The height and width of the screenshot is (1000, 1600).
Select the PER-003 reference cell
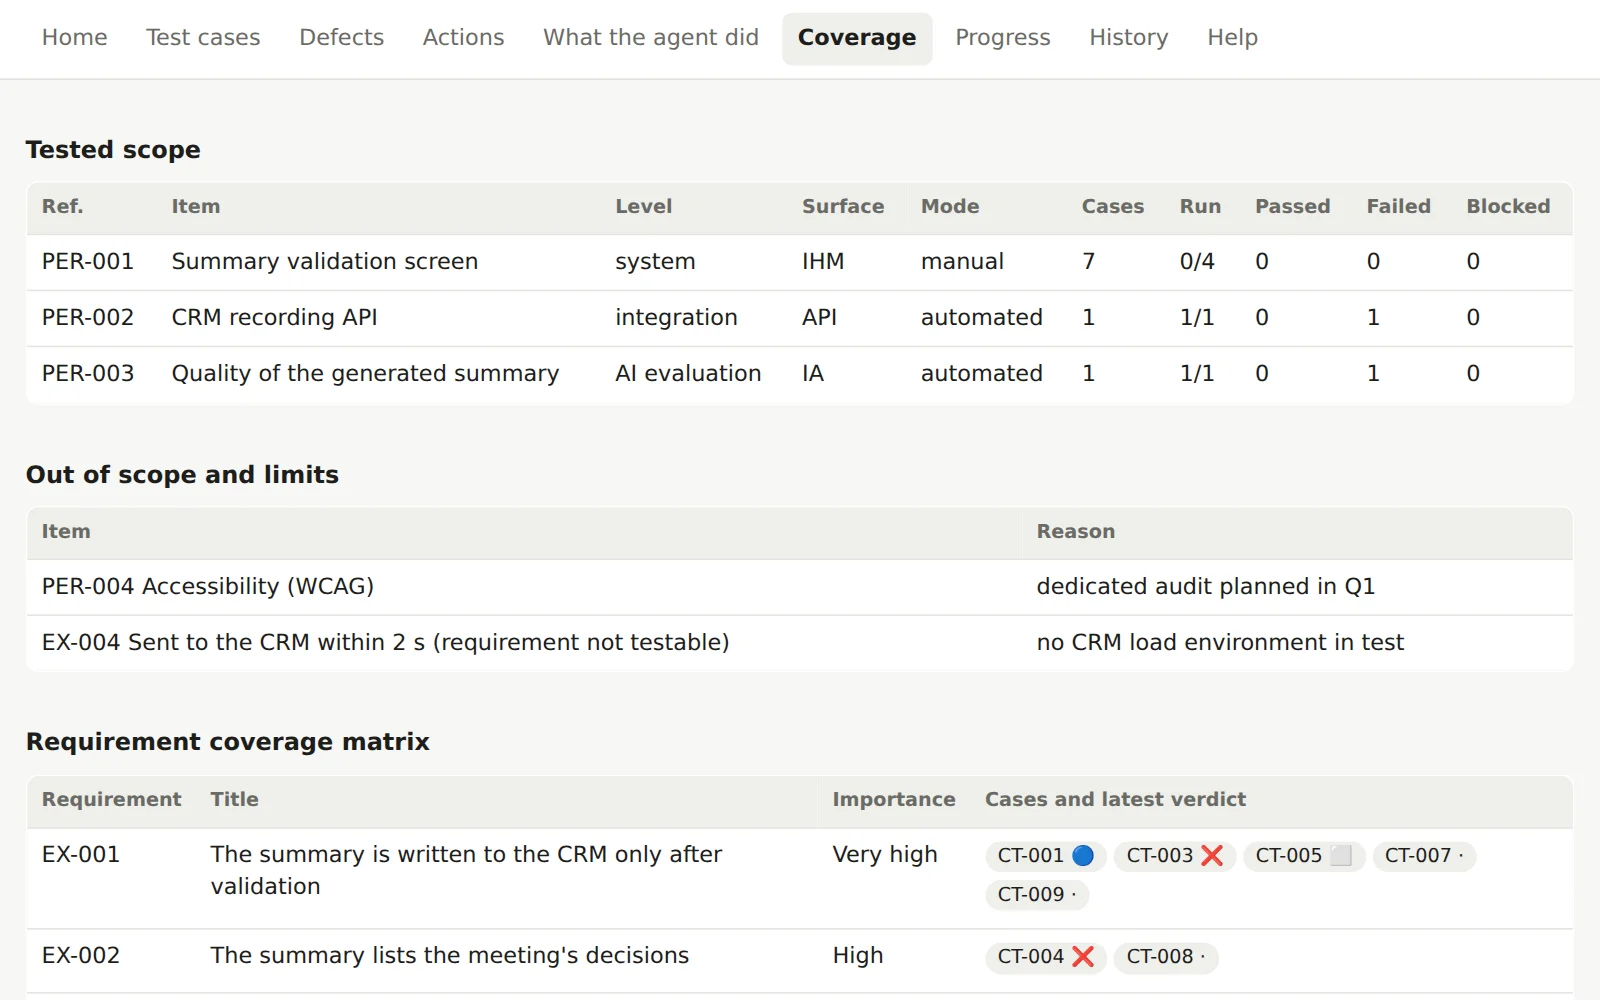(88, 374)
